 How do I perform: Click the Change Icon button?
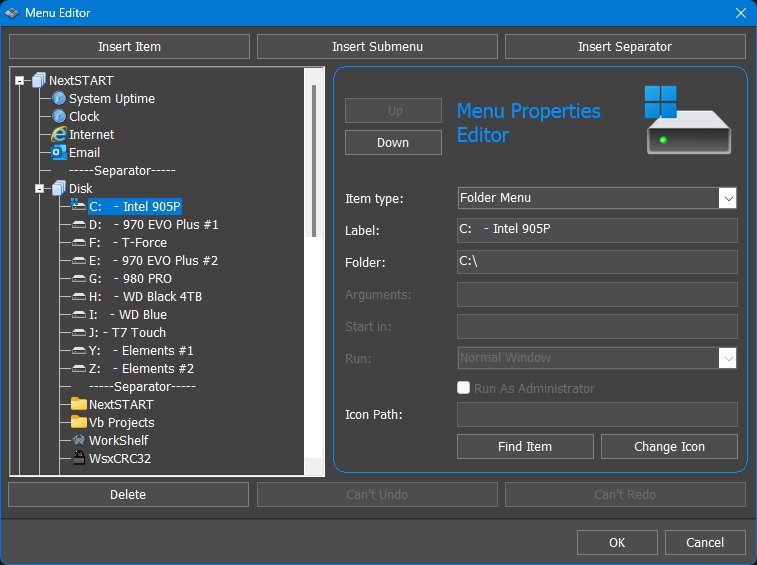tap(669, 447)
